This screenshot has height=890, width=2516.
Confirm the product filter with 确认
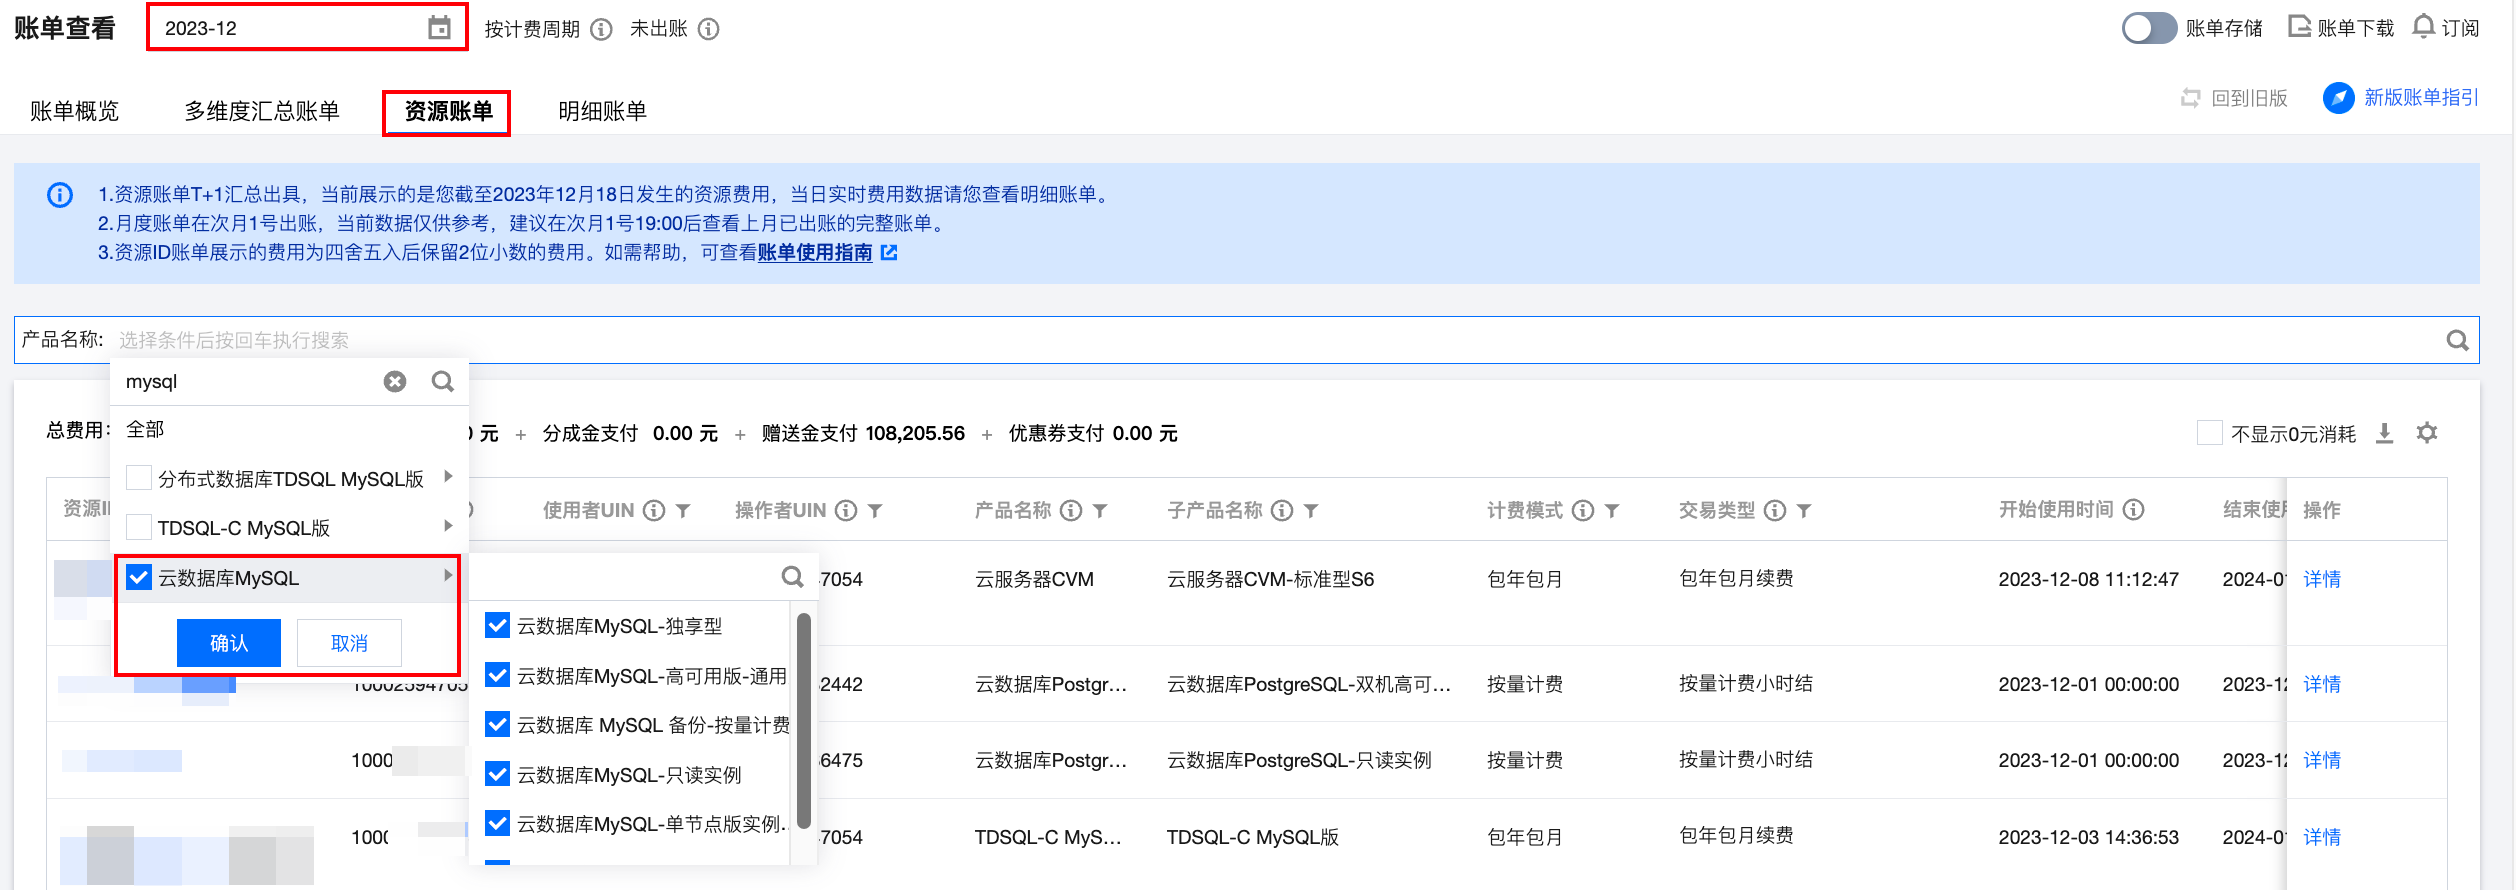pos(229,643)
